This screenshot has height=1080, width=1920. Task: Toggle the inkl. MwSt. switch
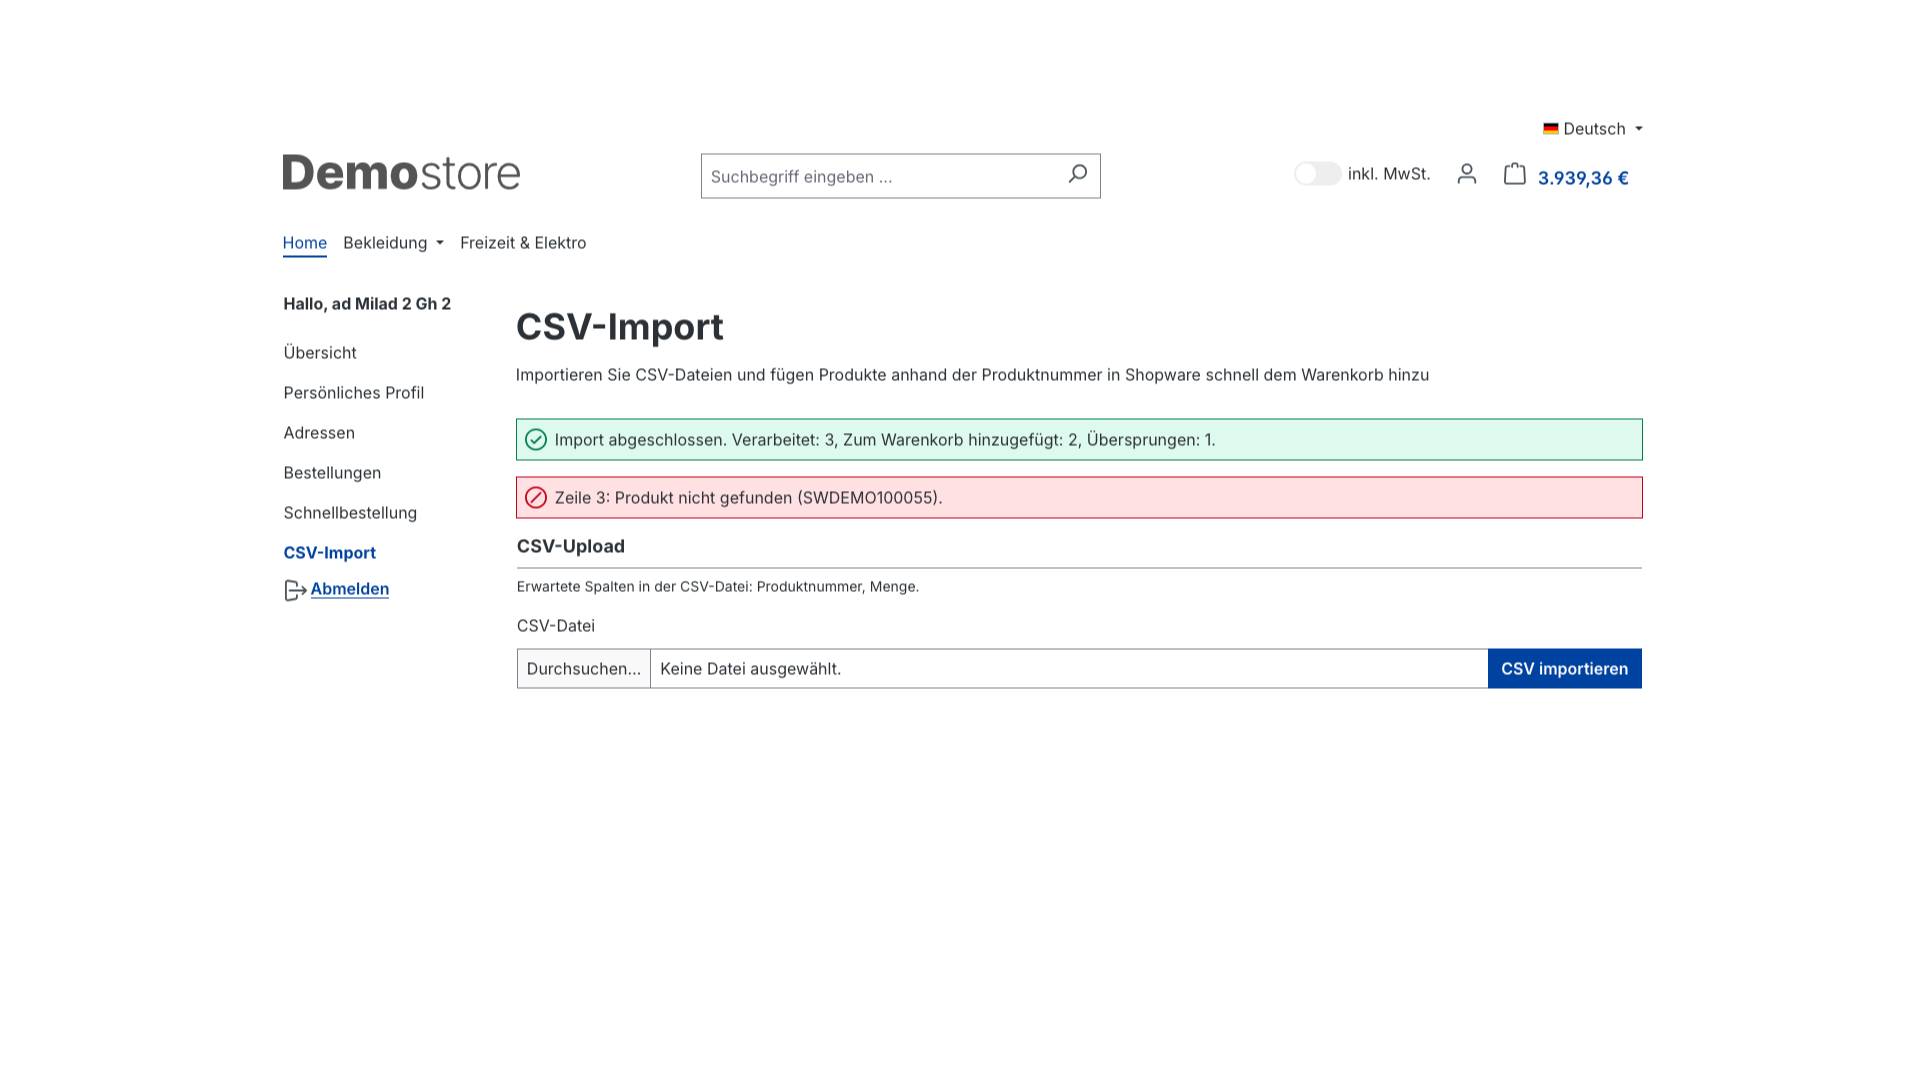click(x=1316, y=174)
